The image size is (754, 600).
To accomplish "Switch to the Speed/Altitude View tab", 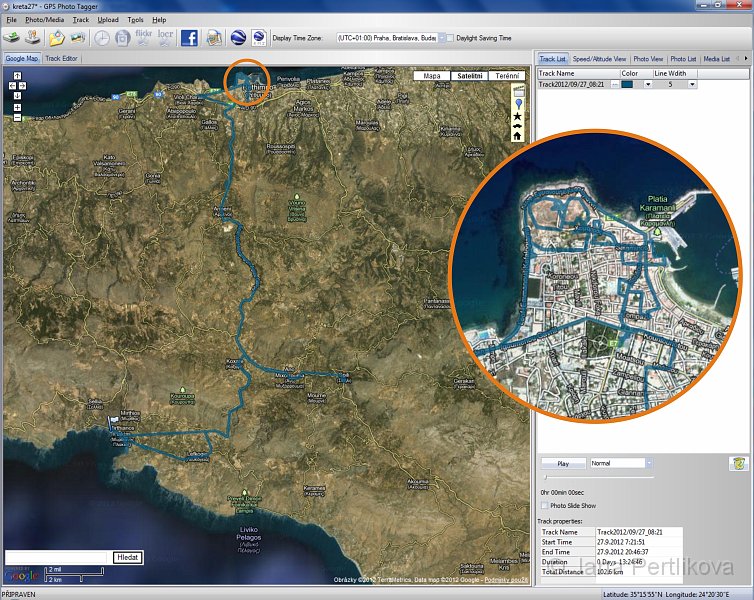I will [599, 59].
